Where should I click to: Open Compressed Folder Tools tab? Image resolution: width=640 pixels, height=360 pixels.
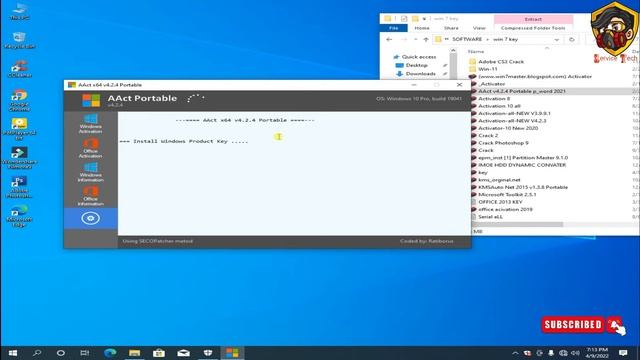coord(533,28)
